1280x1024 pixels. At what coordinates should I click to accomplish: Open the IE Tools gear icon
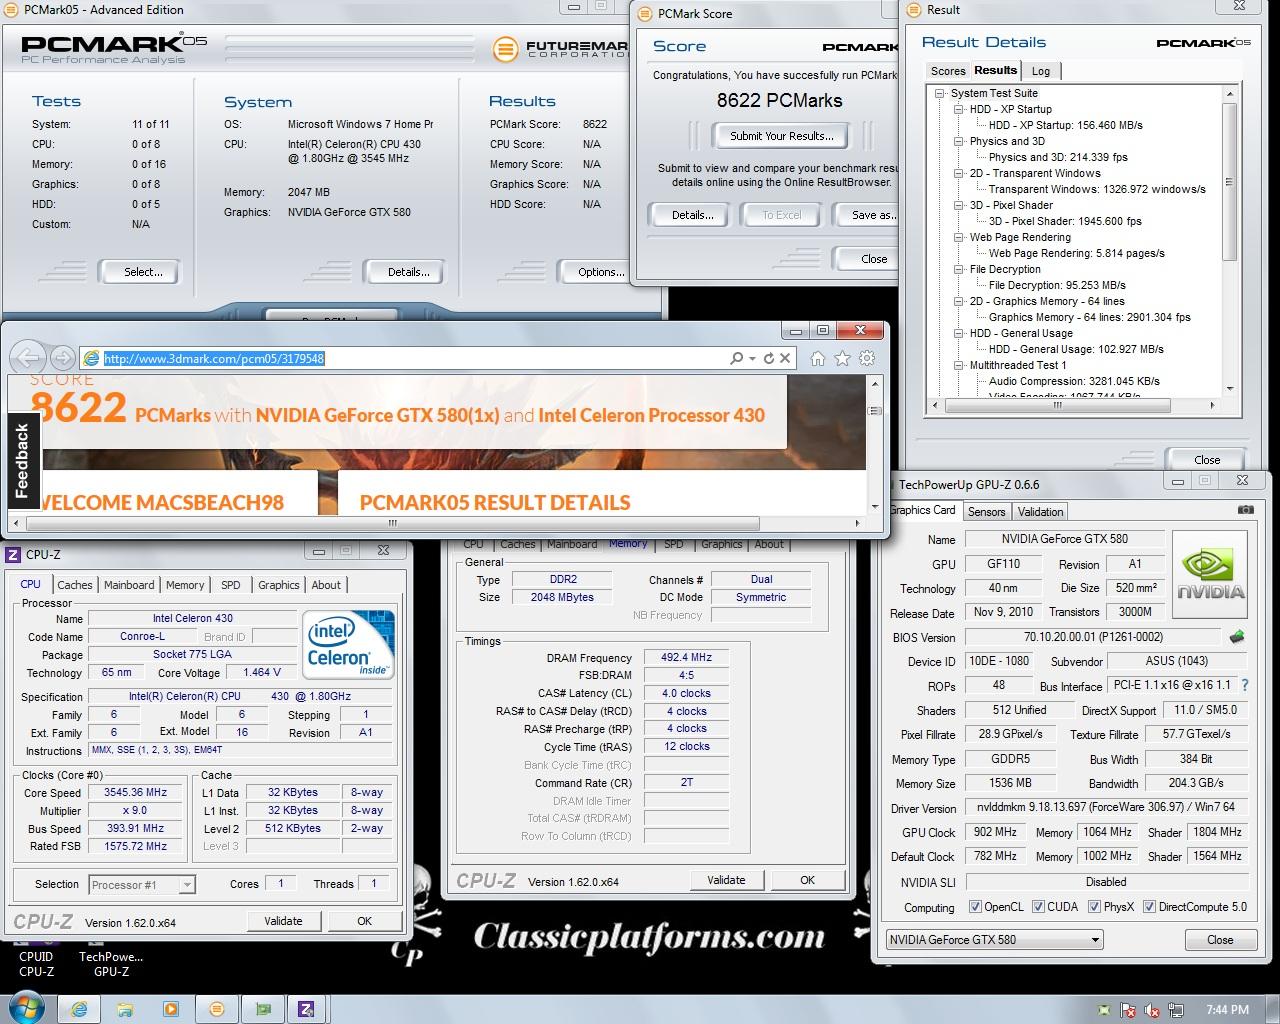coord(867,358)
